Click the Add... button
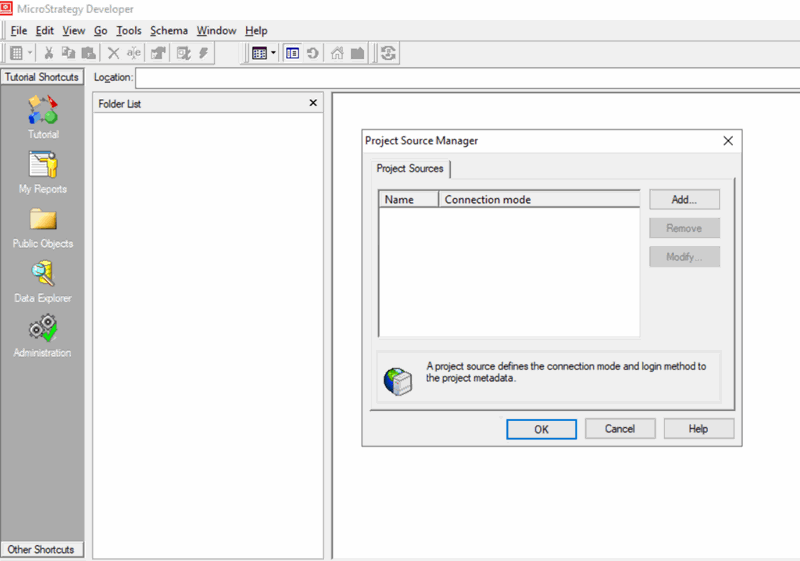Image resolution: width=800 pixels, height=561 pixels. pyautogui.click(x=684, y=200)
